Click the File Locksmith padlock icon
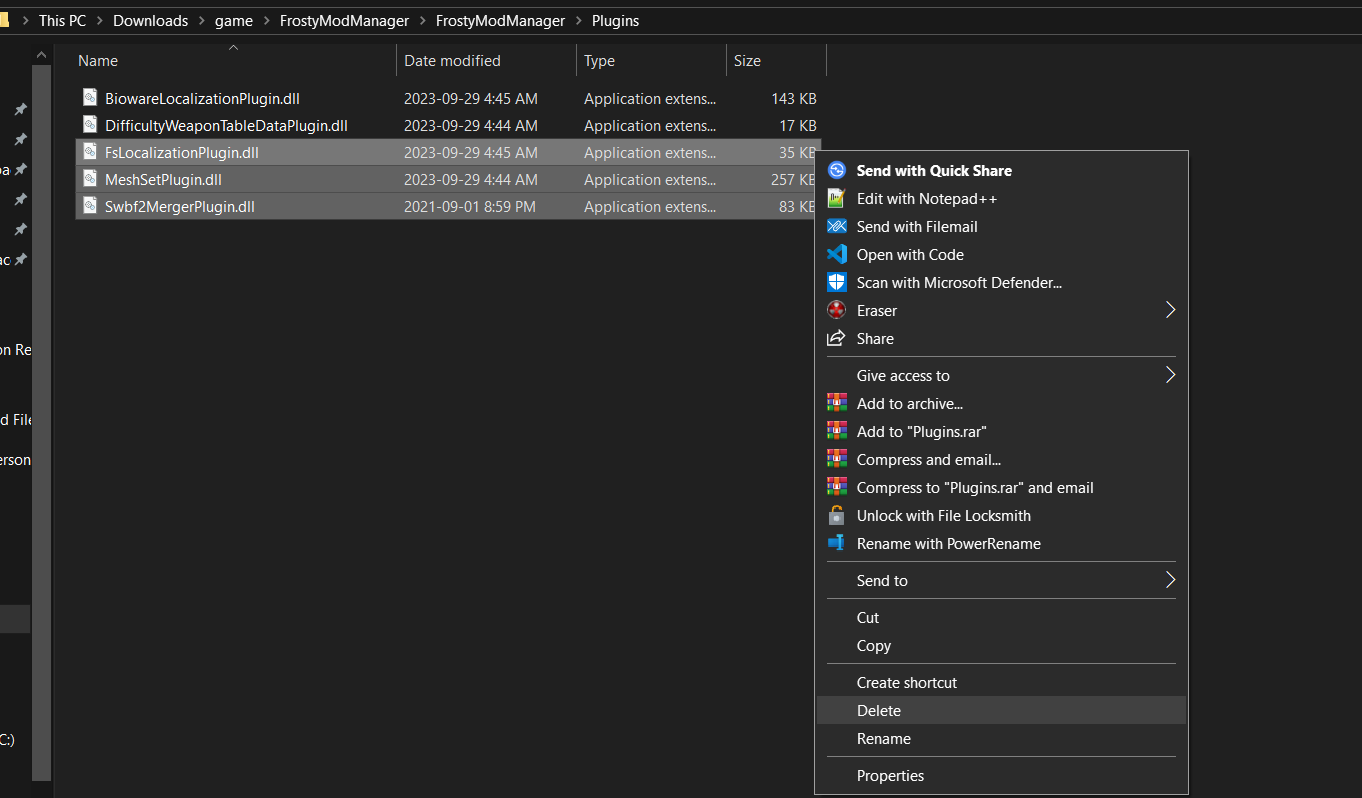 pos(837,515)
